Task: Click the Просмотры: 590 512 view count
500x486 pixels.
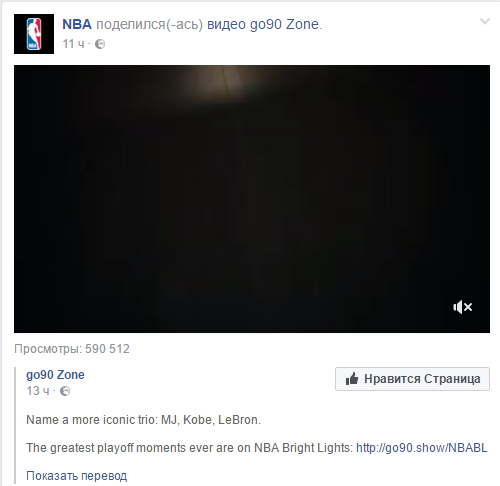Action: pyautogui.click(x=72, y=349)
